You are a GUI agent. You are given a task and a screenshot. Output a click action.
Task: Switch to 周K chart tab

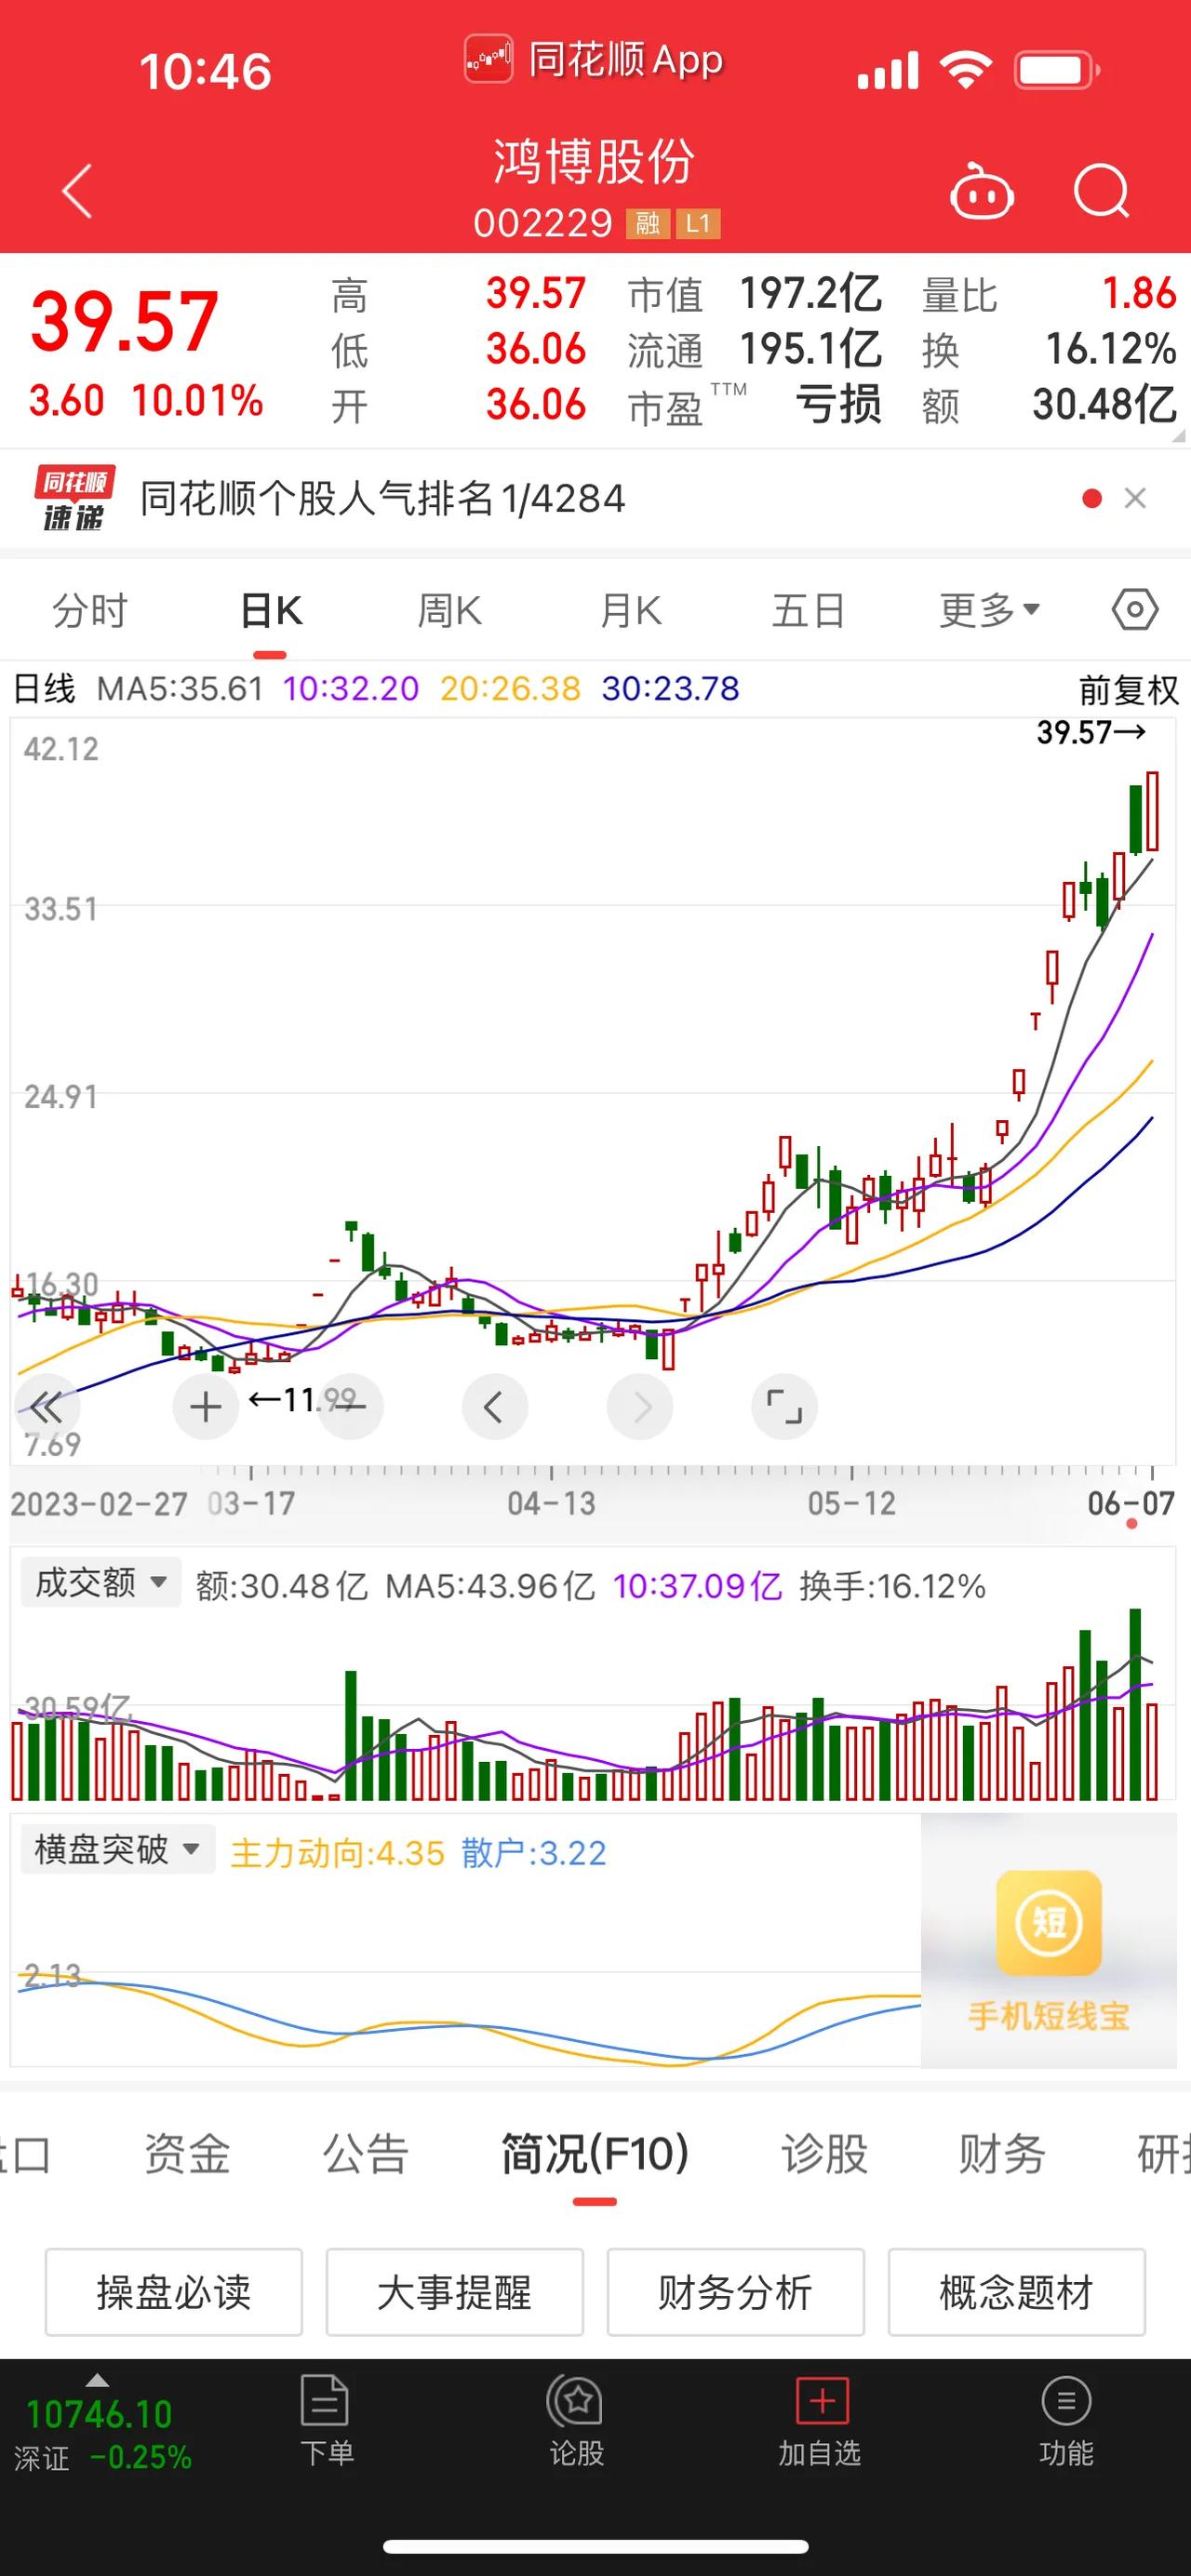[x=449, y=610]
